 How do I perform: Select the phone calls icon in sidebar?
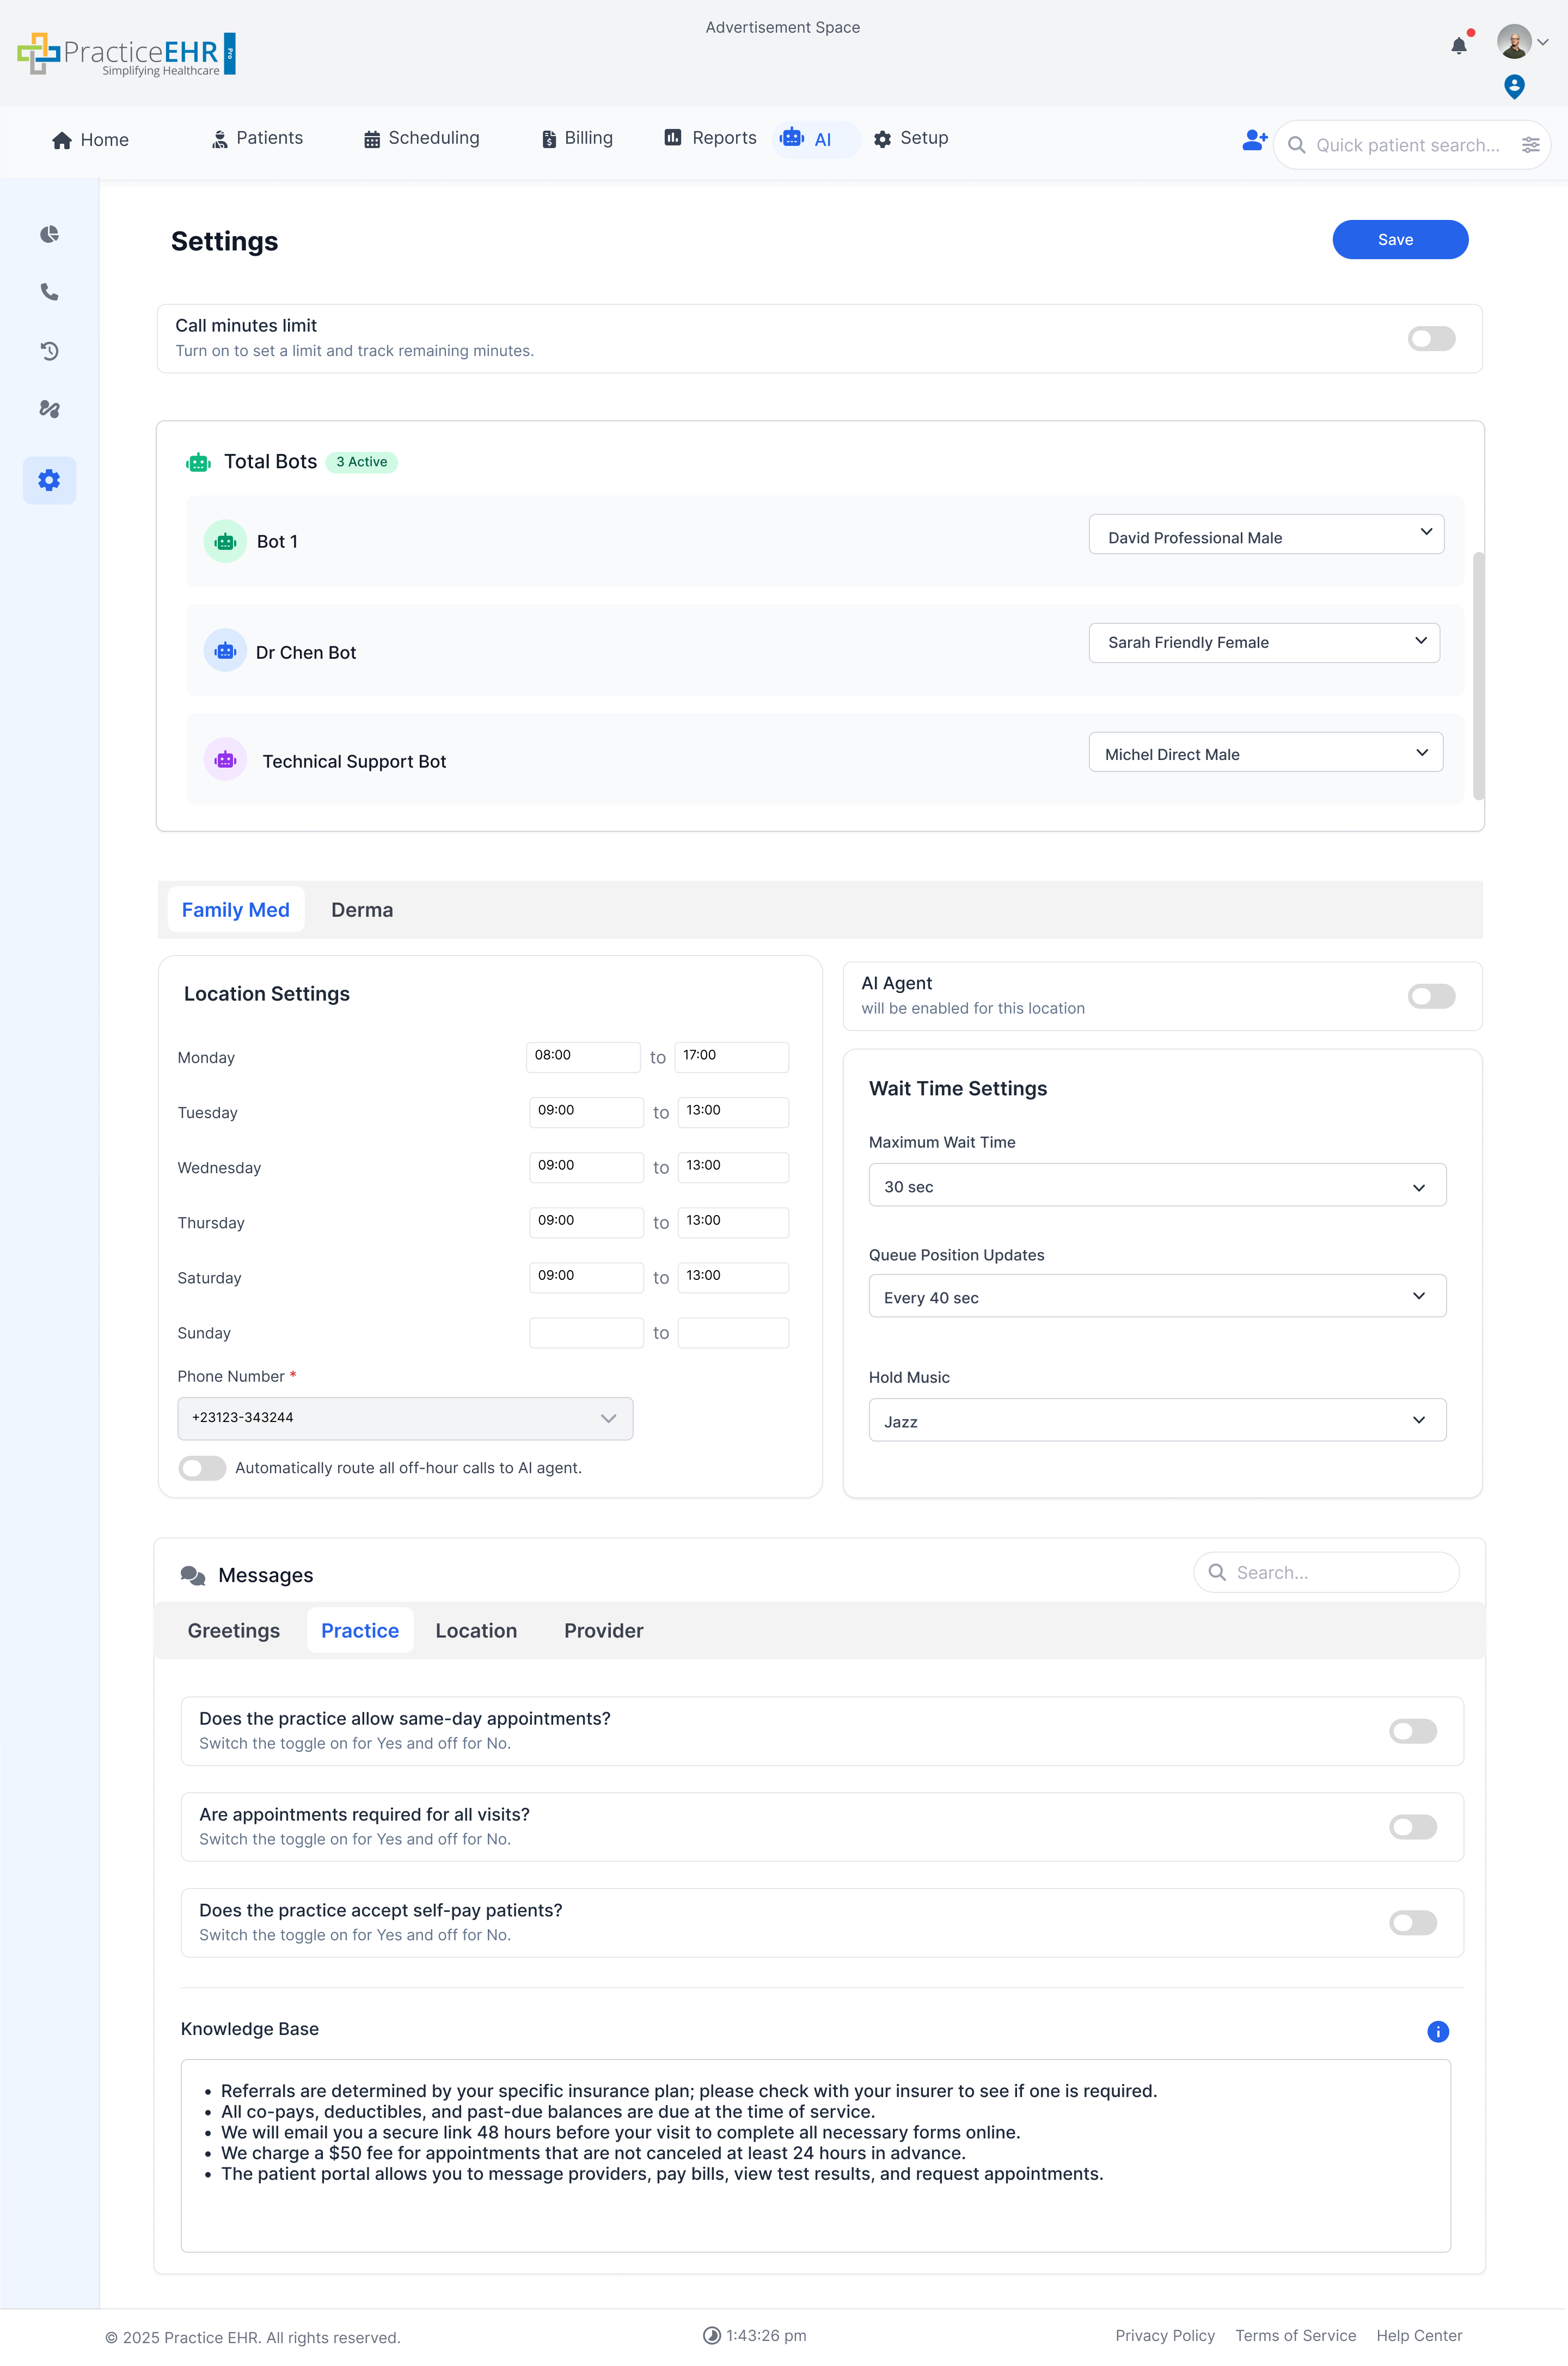coord(48,292)
